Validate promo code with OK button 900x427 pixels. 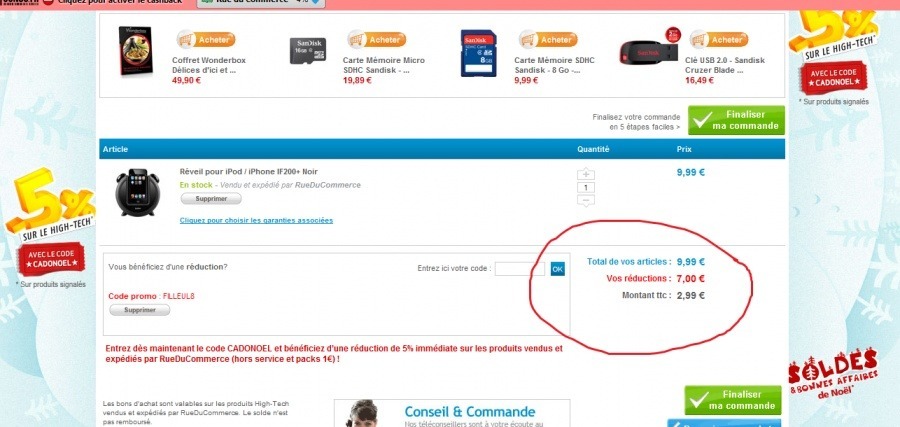[x=557, y=269]
